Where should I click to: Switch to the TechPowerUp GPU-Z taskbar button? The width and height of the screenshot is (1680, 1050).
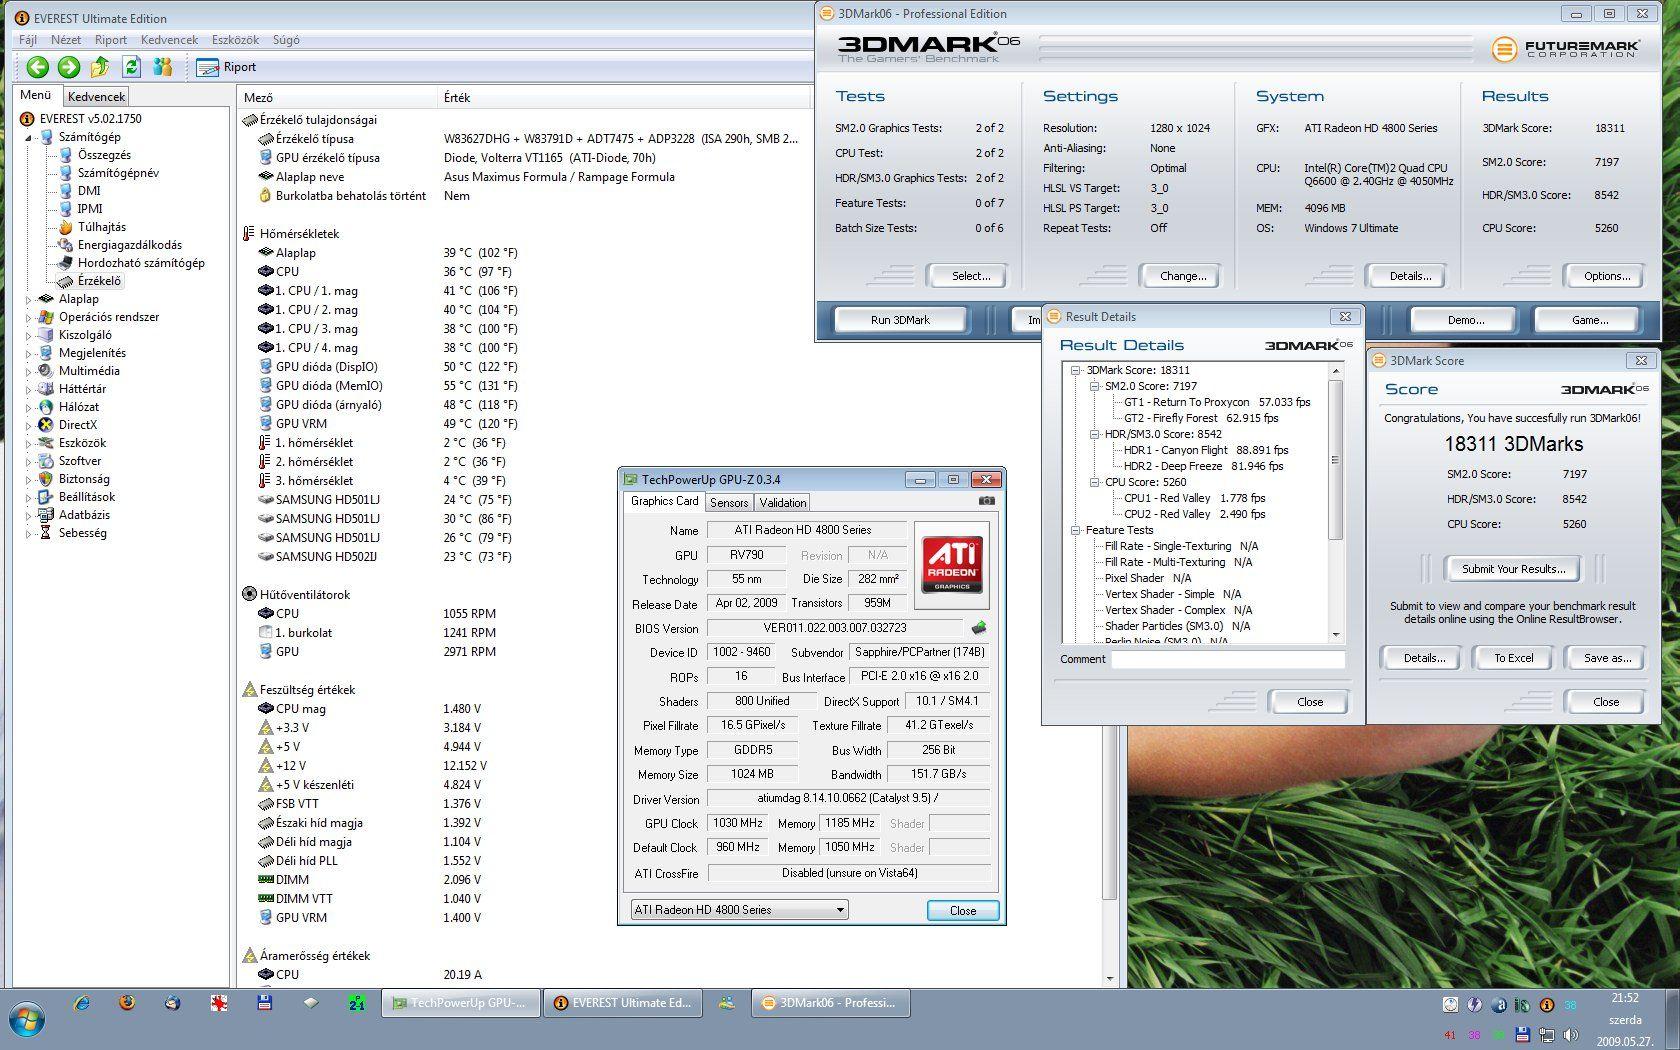[x=461, y=1003]
